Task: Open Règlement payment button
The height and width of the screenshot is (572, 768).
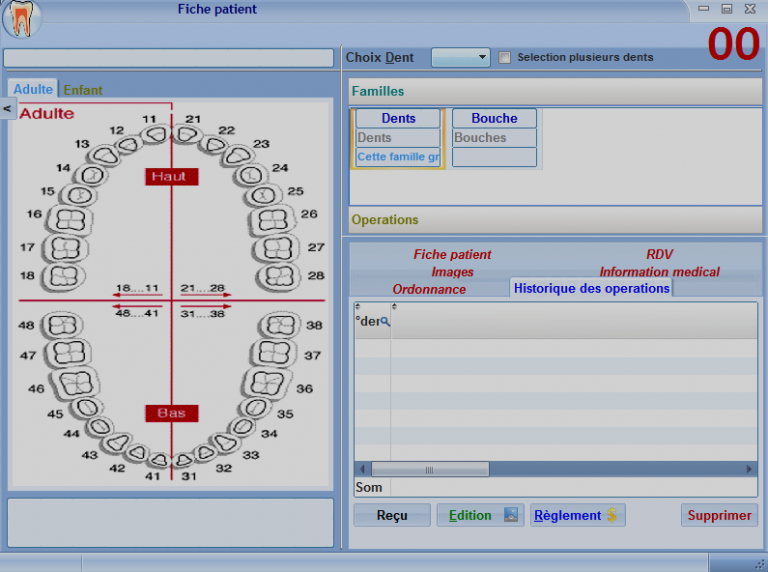Action: coord(577,515)
